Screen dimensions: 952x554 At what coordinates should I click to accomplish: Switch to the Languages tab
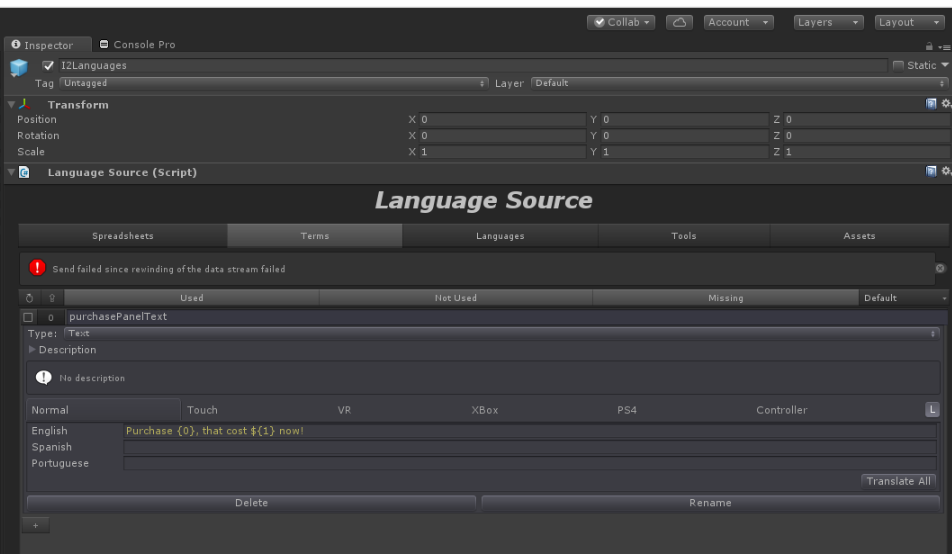click(x=500, y=236)
